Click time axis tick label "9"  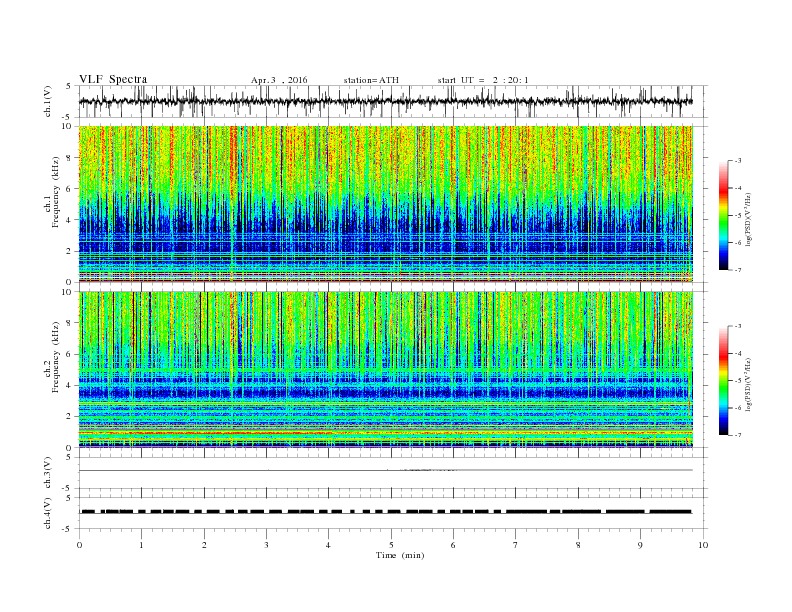(641, 545)
